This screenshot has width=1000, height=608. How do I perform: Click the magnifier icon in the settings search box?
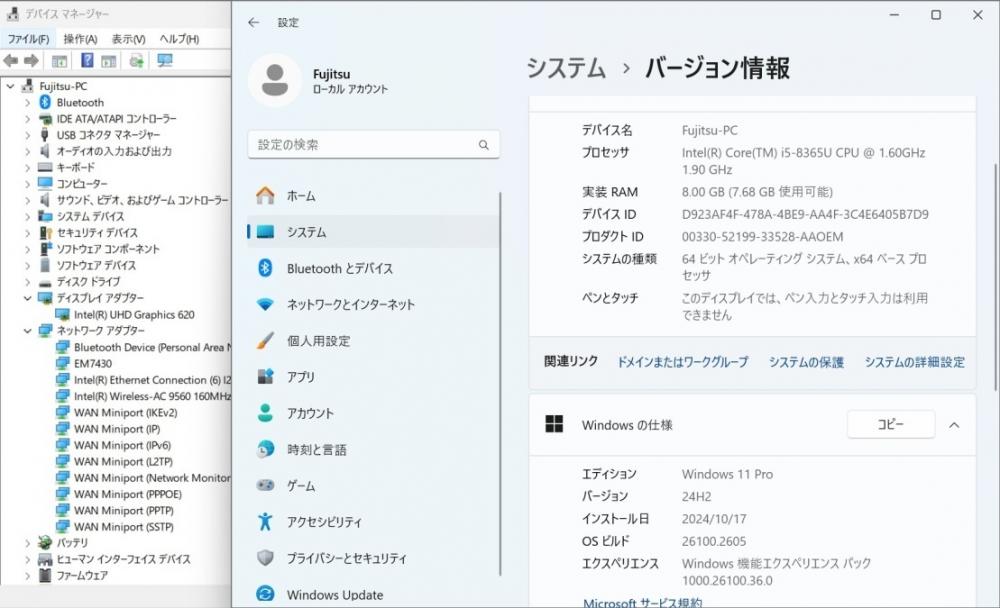(484, 145)
